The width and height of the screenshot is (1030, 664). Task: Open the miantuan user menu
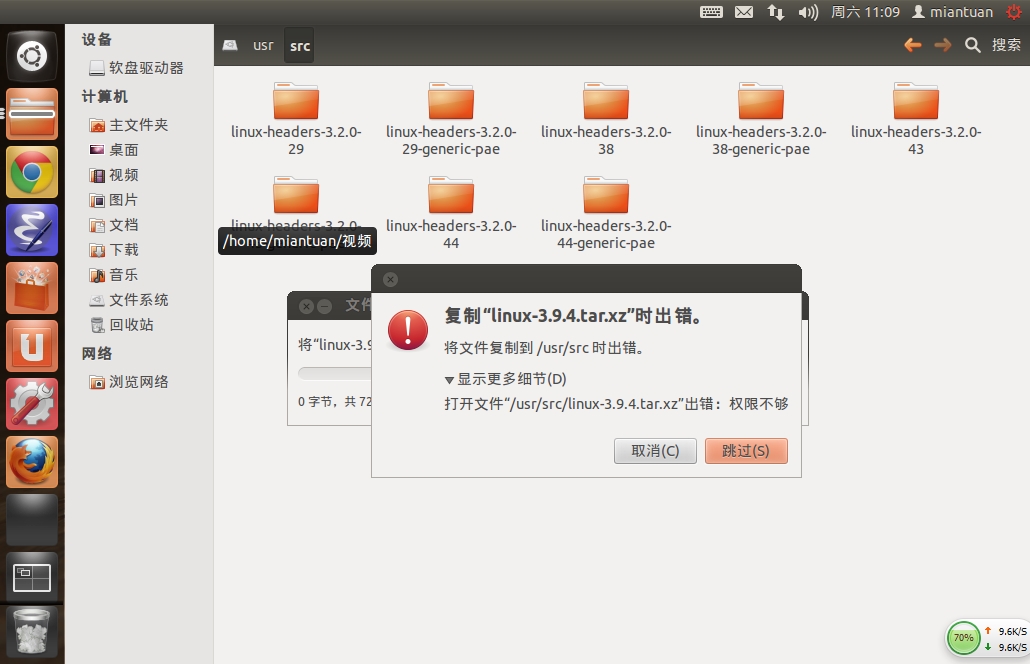952,12
